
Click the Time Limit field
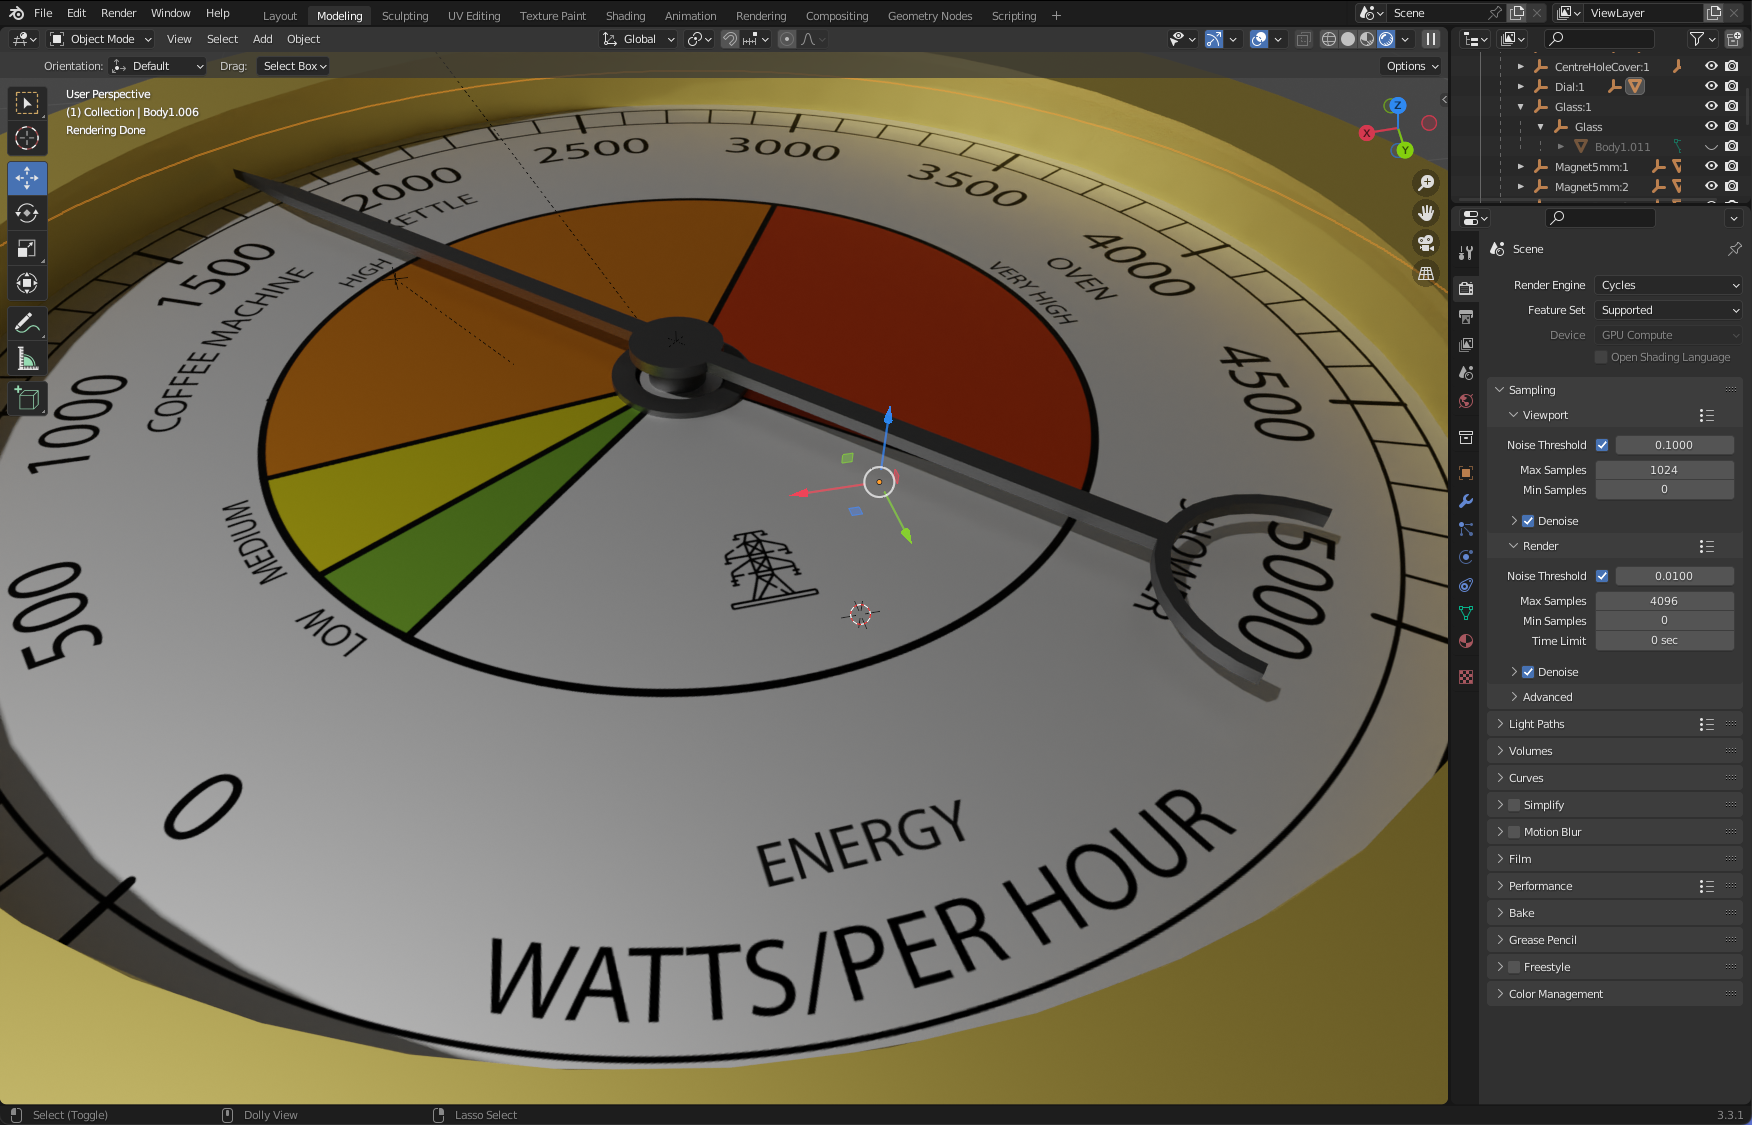(x=1664, y=640)
